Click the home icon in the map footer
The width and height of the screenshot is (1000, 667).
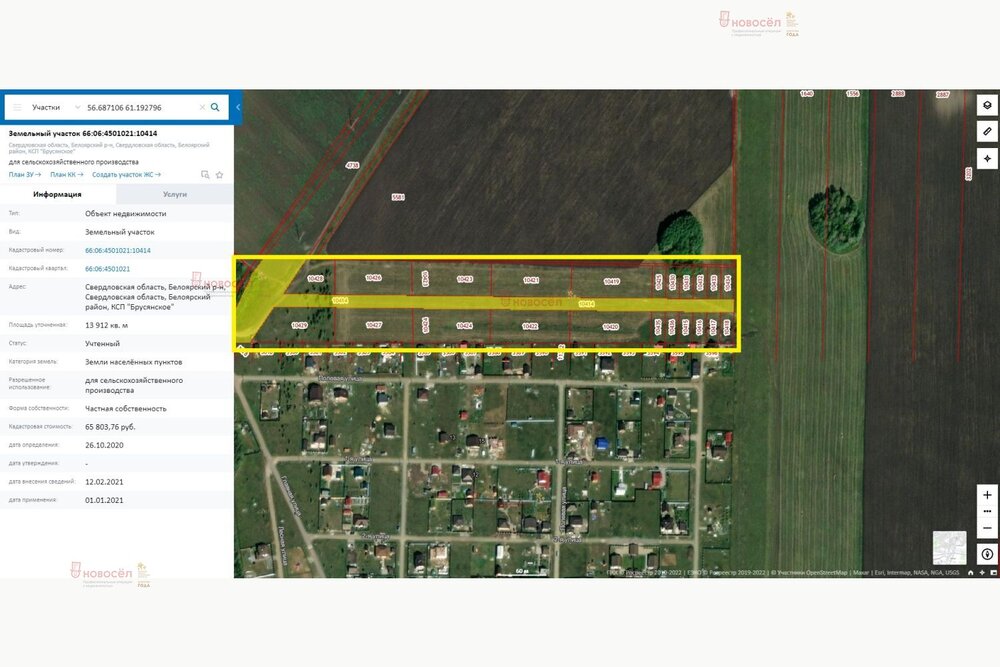[x=971, y=573]
